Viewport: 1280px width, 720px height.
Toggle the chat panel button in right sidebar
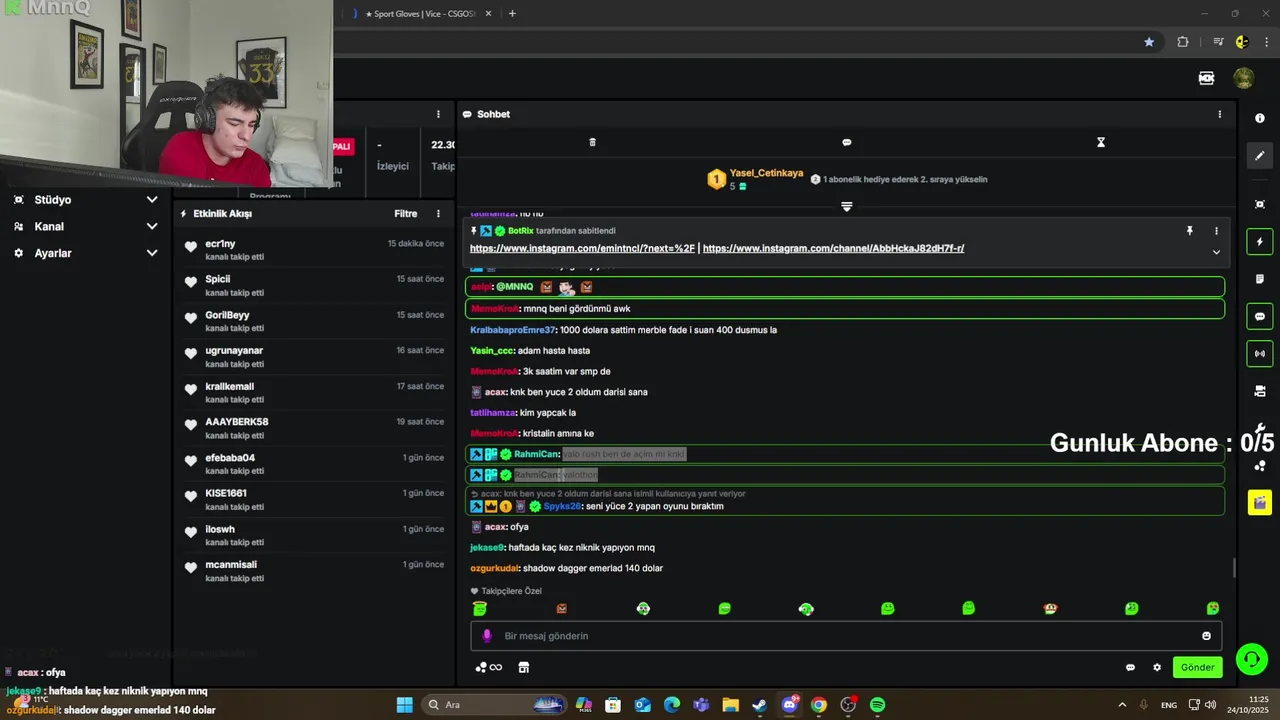point(1259,316)
